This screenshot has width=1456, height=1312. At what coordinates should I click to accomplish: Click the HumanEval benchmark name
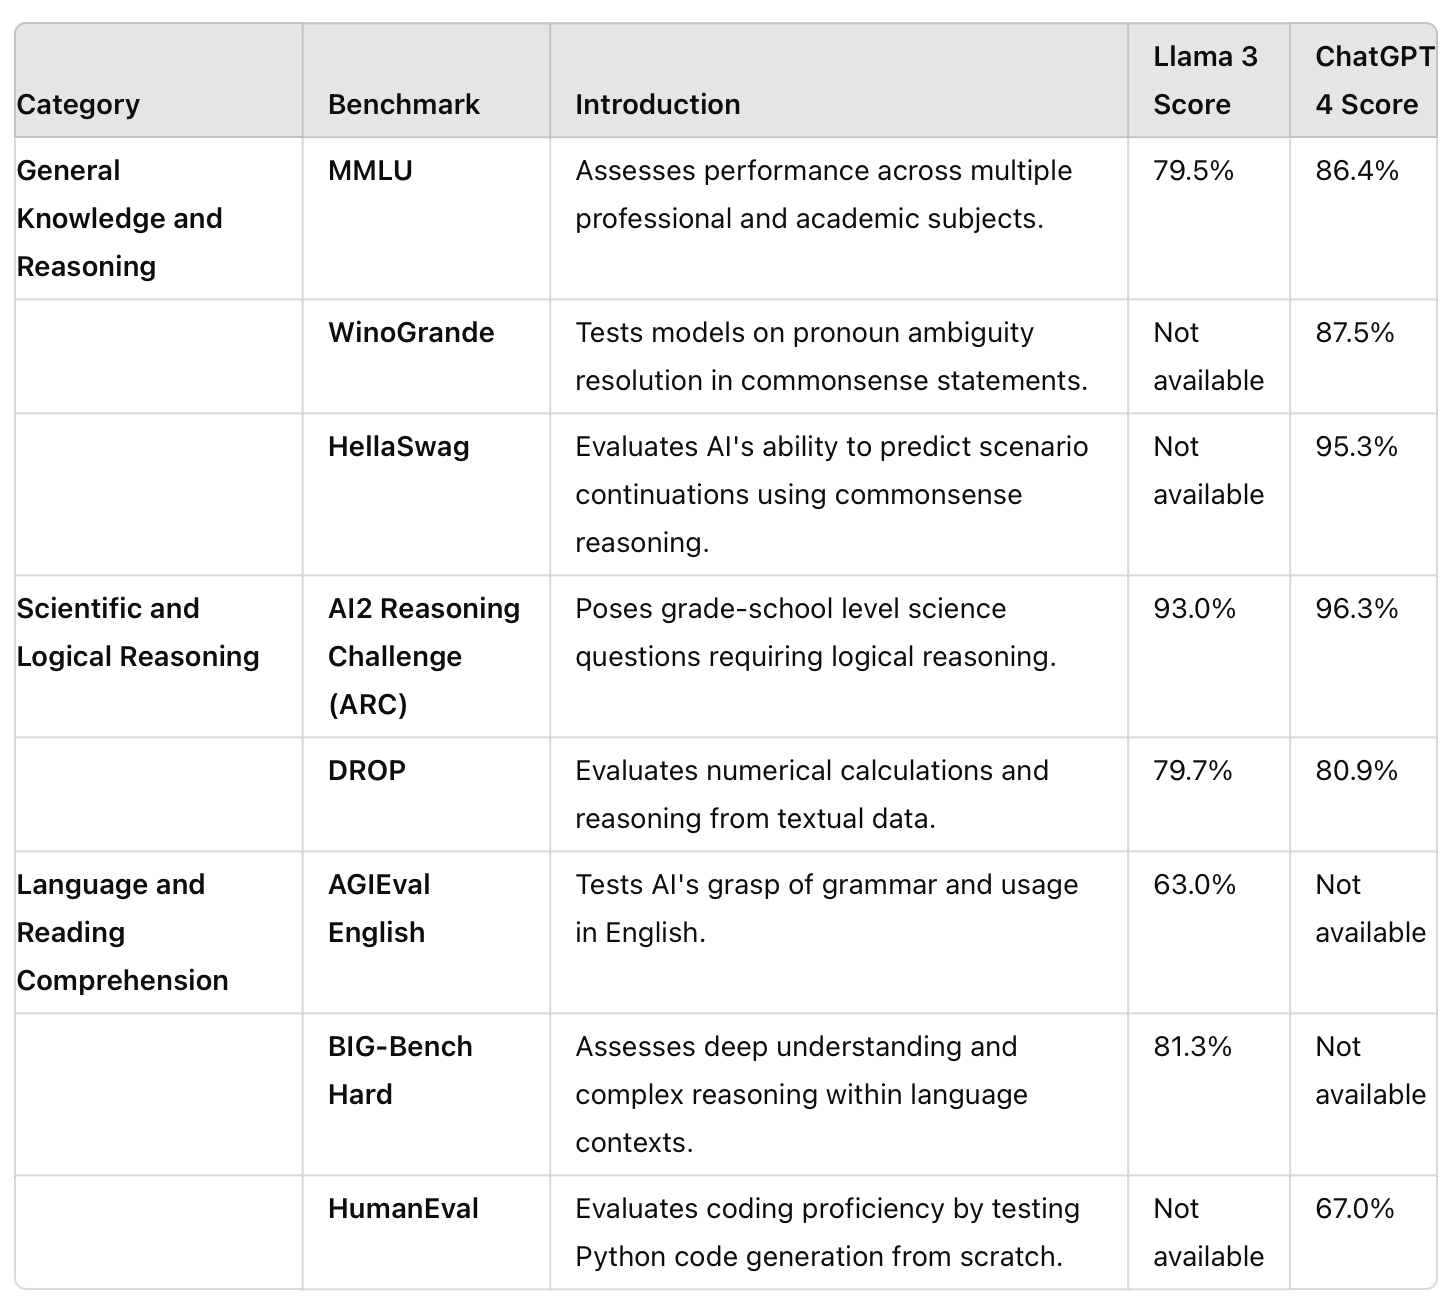point(403,1208)
